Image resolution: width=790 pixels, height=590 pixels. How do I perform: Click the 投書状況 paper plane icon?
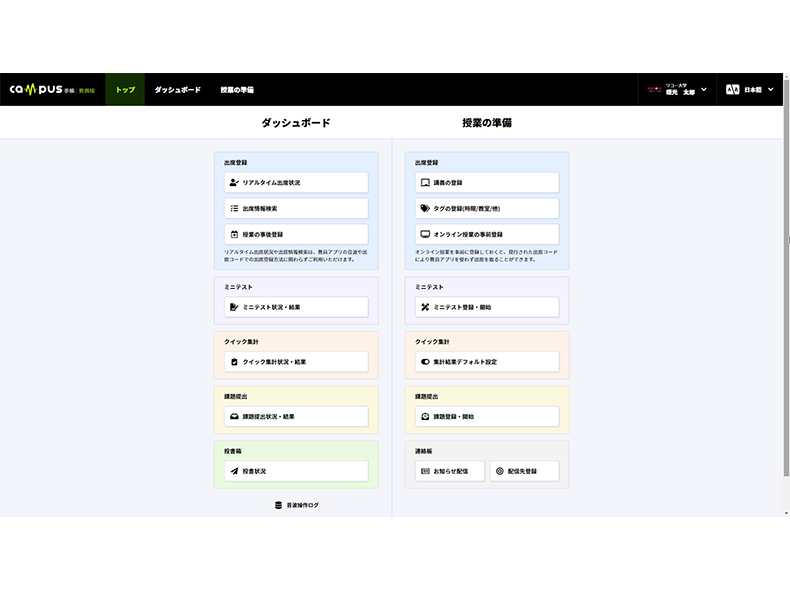(x=233, y=470)
